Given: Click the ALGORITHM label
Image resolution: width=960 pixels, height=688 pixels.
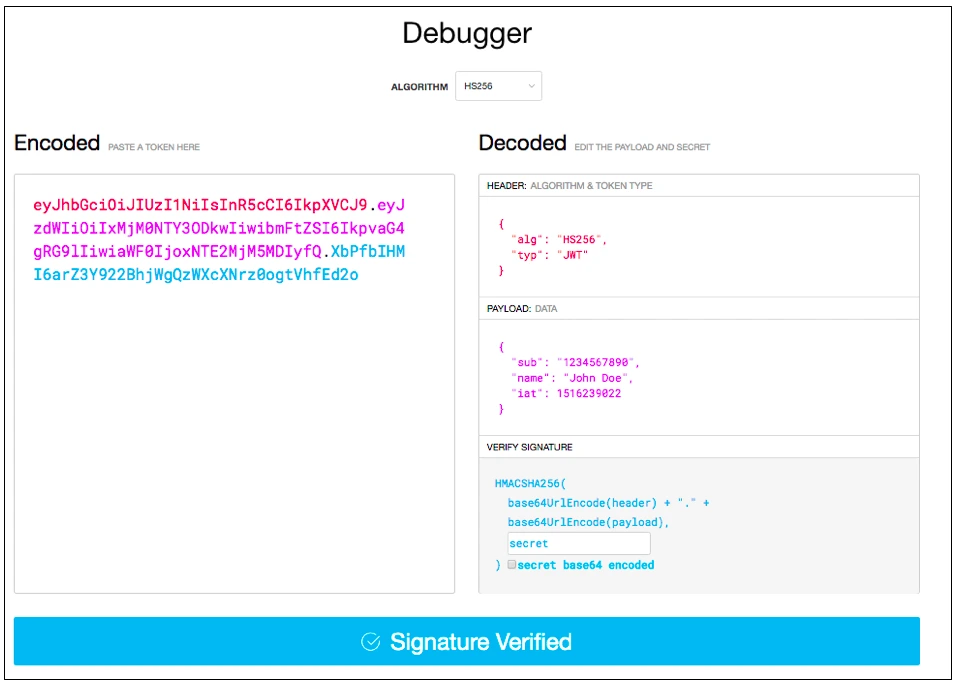Looking at the screenshot, I should click(x=419, y=87).
